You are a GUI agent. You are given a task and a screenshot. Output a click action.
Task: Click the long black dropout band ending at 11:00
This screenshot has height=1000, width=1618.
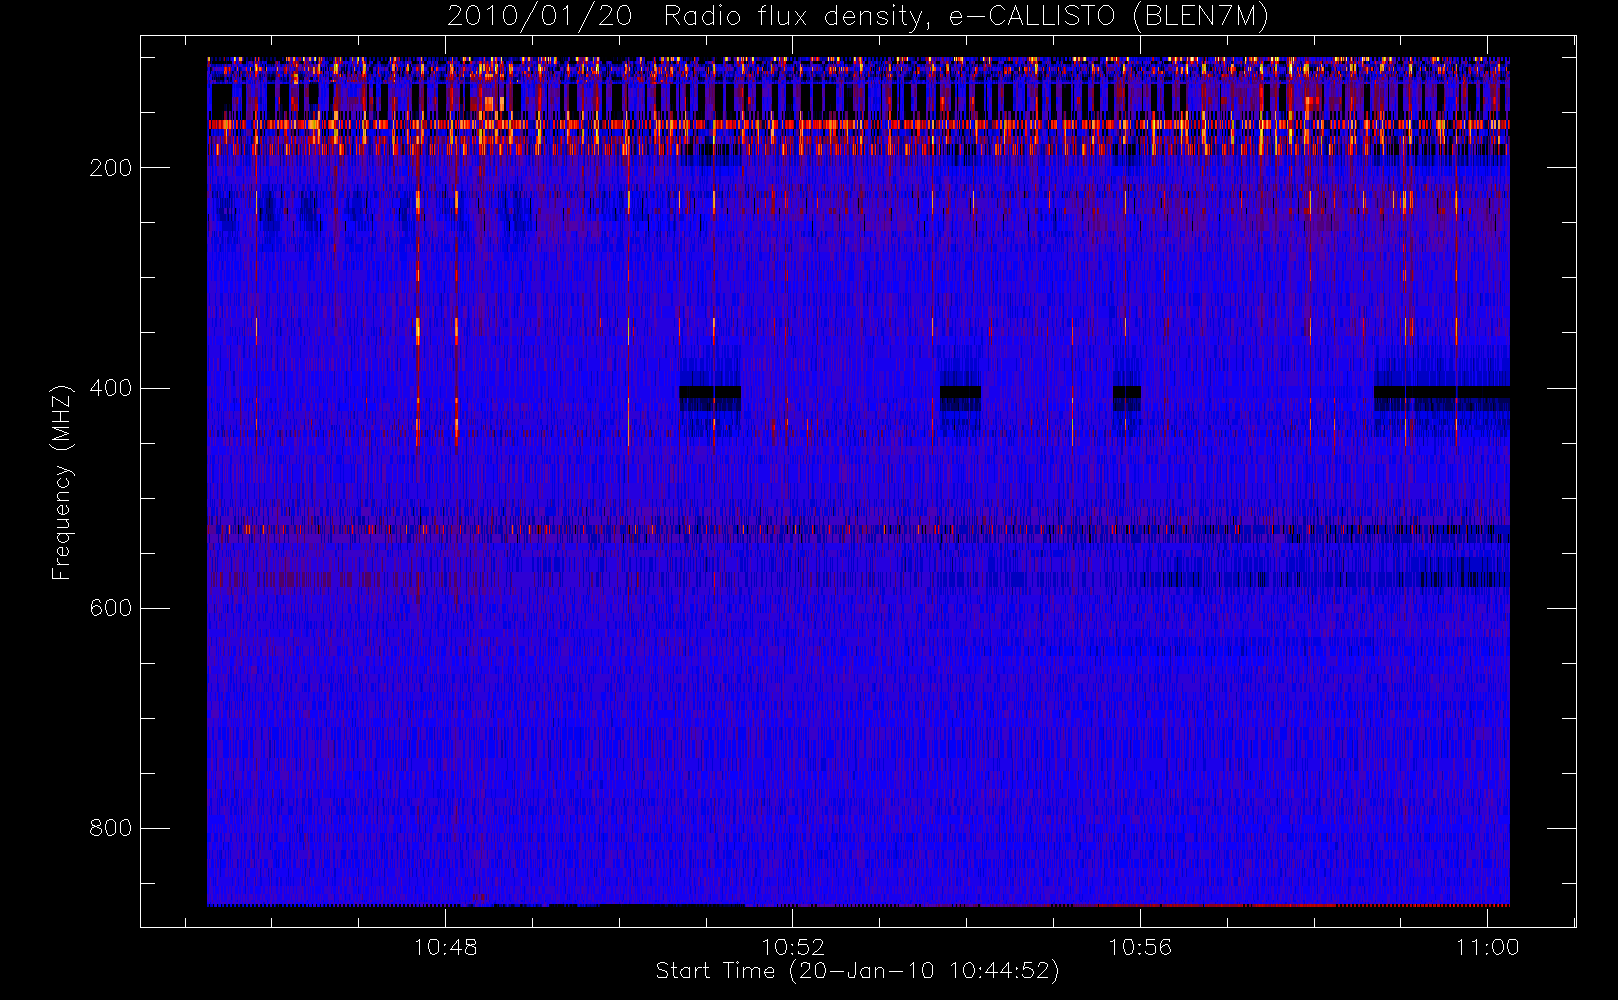click(x=1442, y=392)
